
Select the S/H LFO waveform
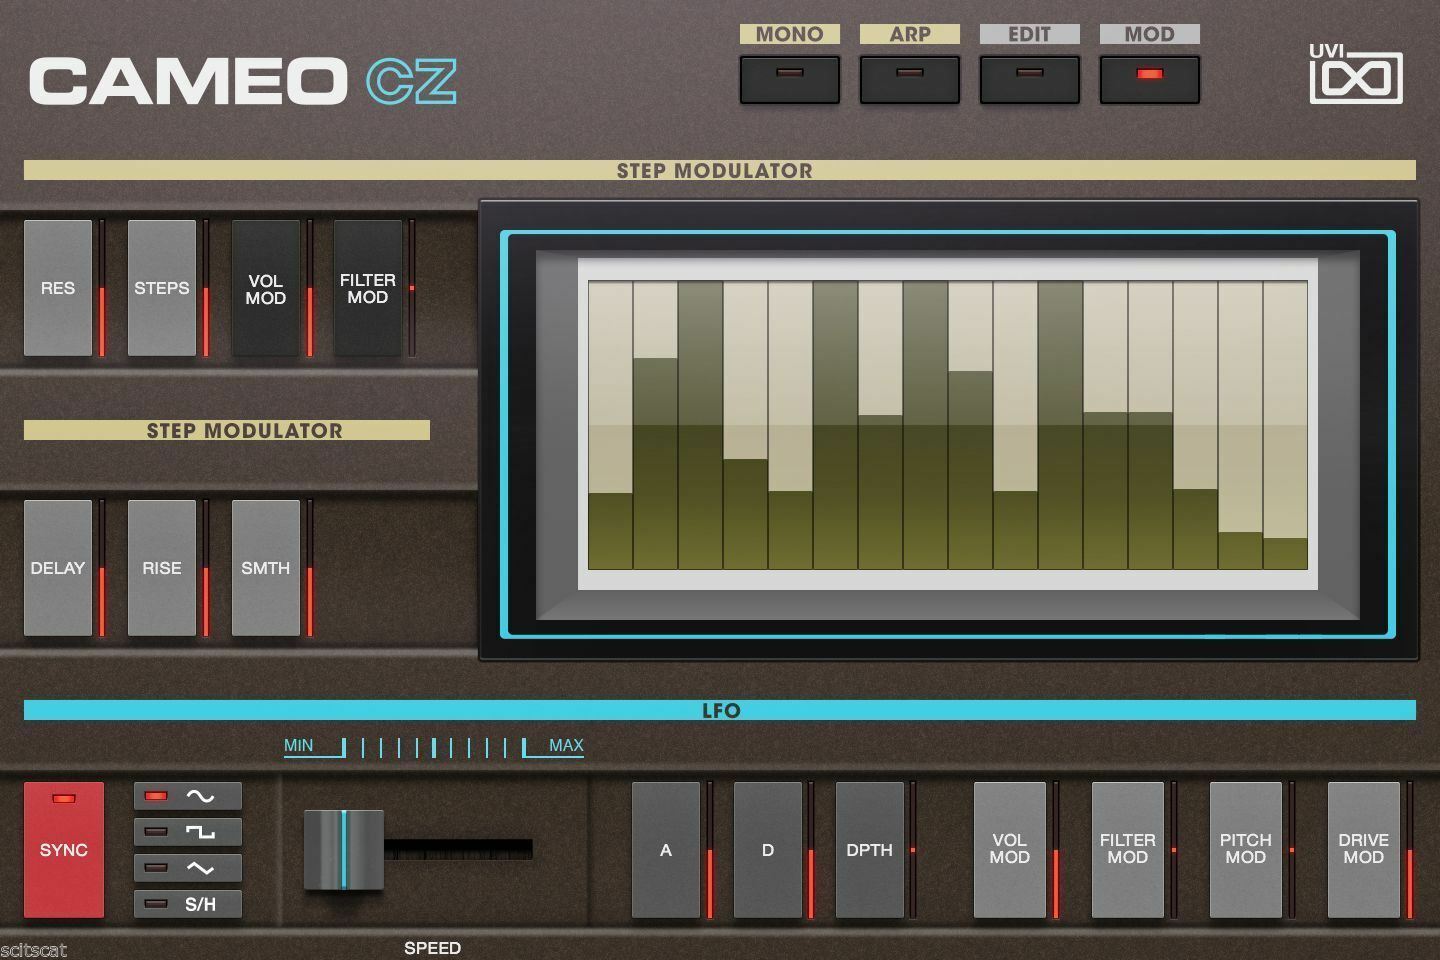point(188,904)
